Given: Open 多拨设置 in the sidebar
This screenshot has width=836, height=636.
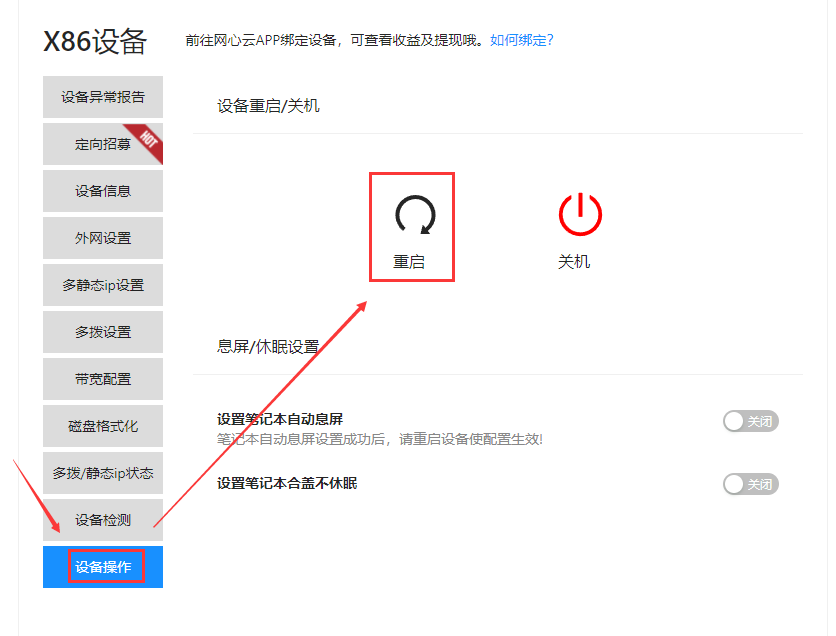Looking at the screenshot, I should [x=103, y=332].
